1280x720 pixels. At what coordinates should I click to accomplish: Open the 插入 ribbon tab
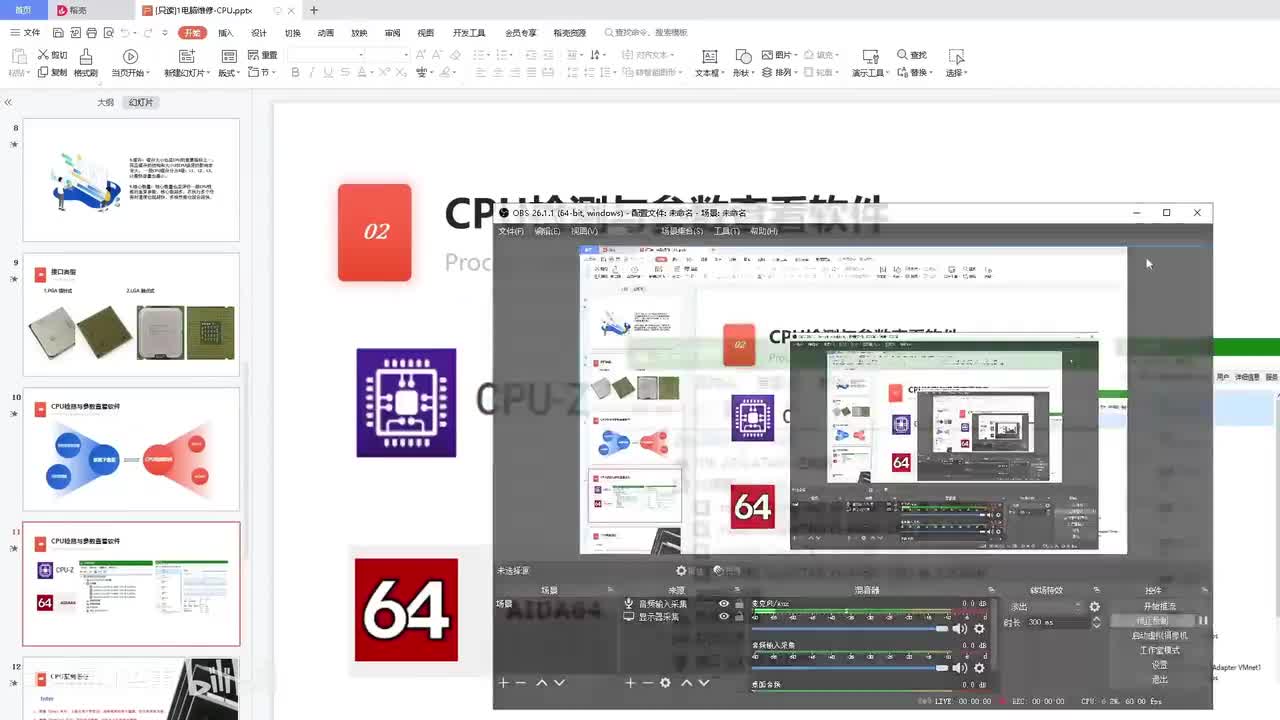point(226,33)
